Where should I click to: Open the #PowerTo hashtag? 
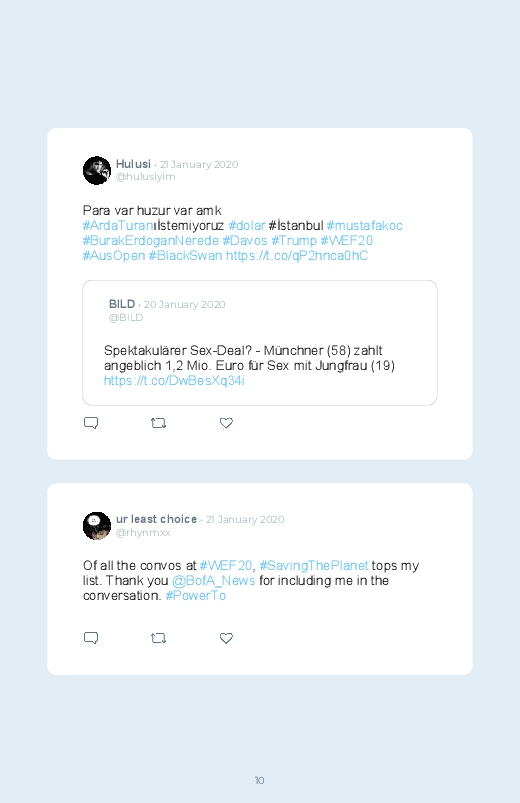196,596
